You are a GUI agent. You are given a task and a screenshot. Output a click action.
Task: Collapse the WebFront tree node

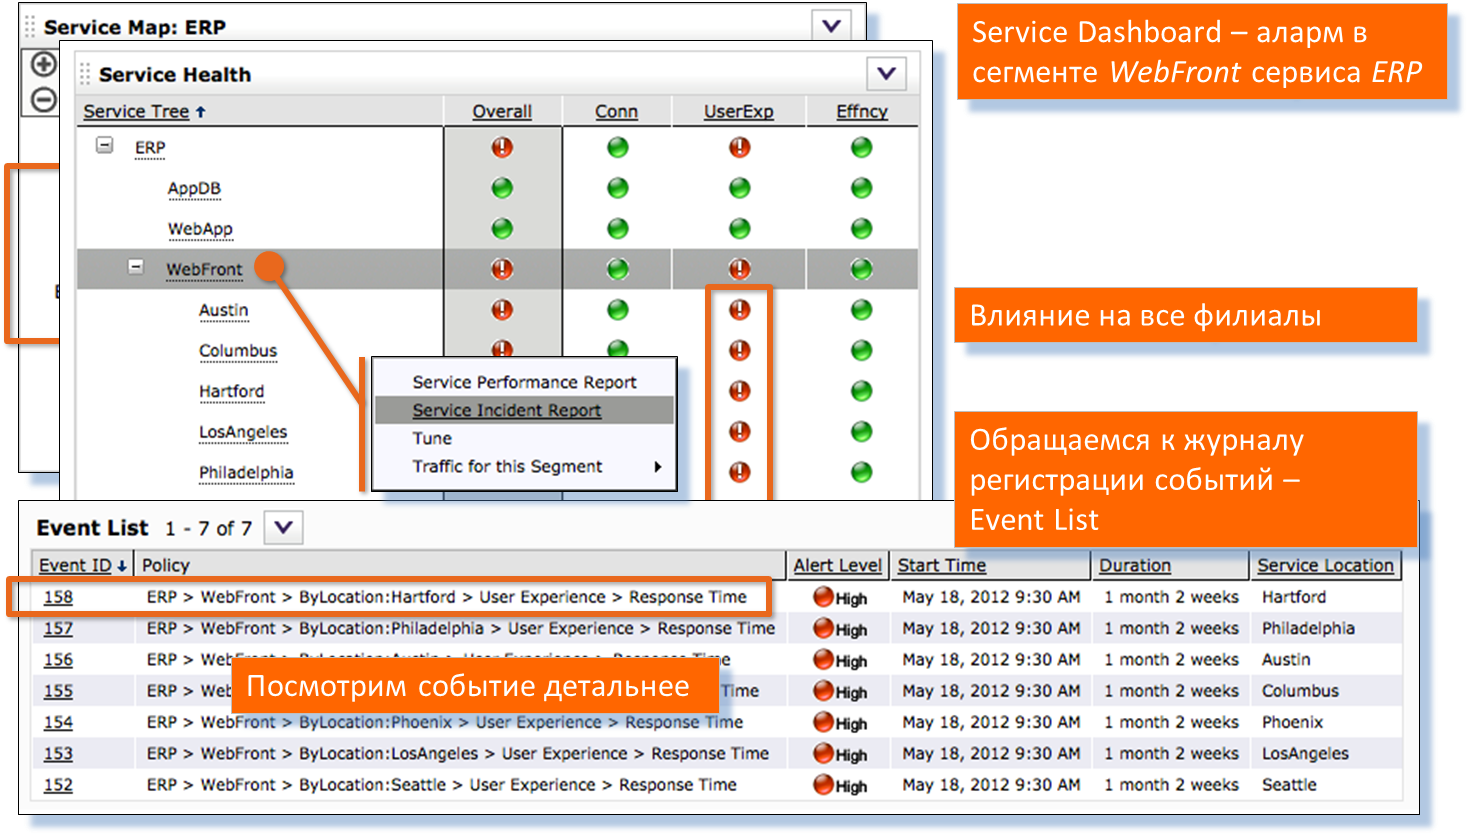[135, 267]
